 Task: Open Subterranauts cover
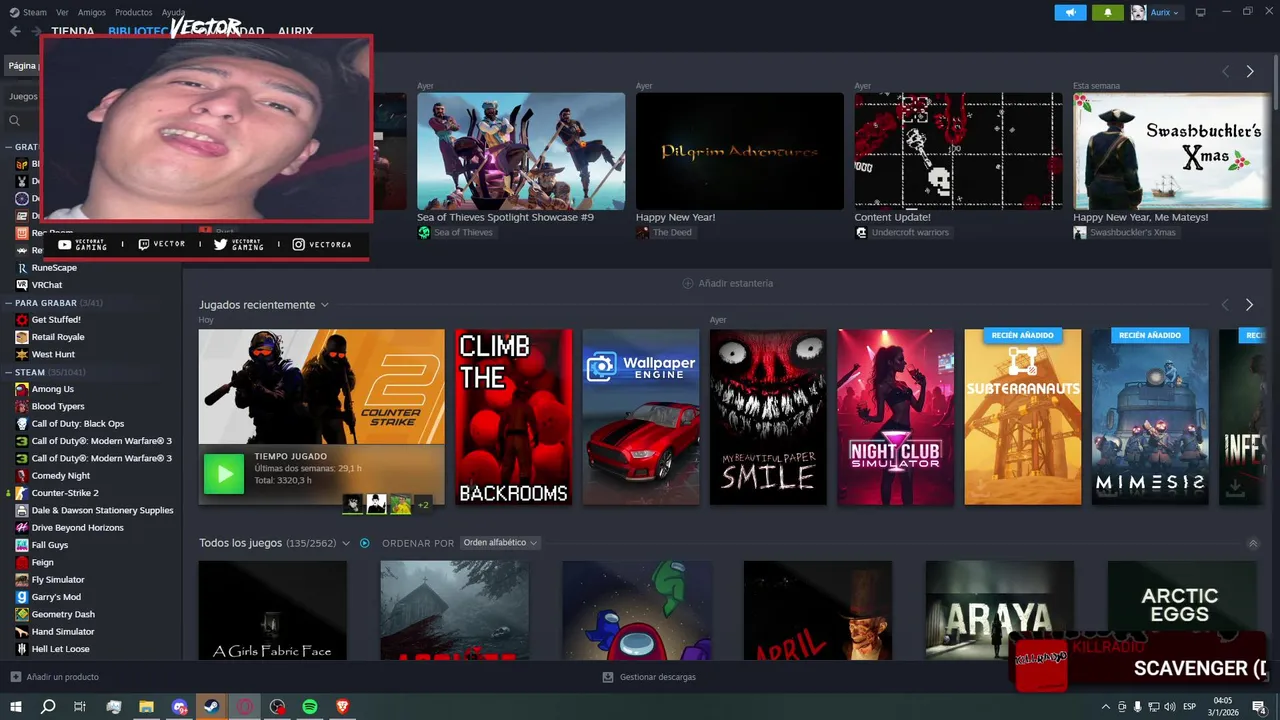click(1022, 417)
